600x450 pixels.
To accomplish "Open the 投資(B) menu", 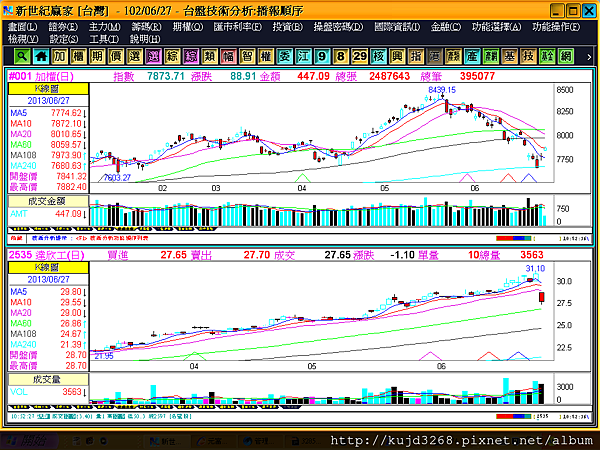I will tap(288, 27).
